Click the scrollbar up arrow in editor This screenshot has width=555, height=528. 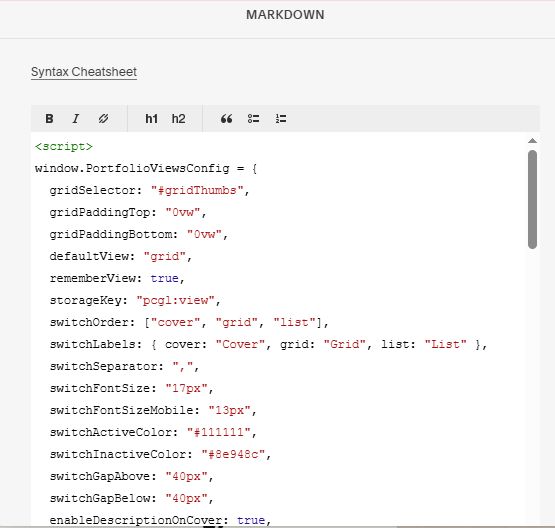532,141
